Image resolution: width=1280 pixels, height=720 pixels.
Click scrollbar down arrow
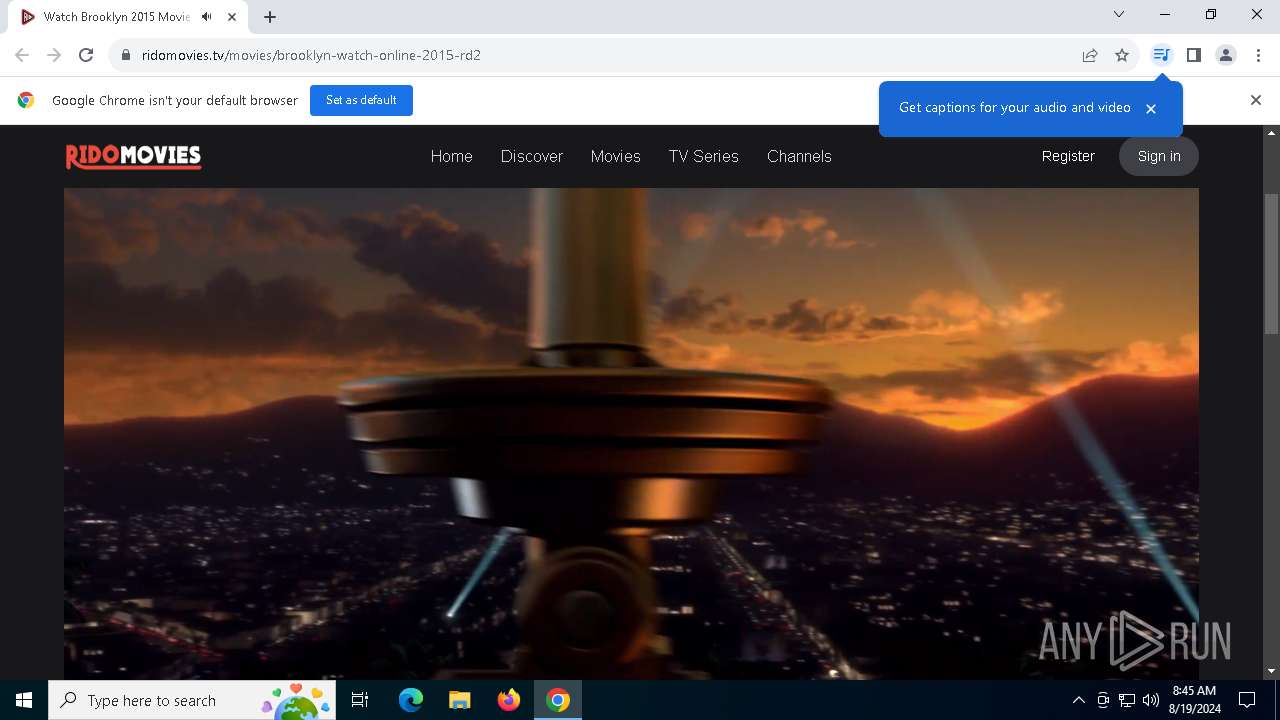click(x=1272, y=671)
